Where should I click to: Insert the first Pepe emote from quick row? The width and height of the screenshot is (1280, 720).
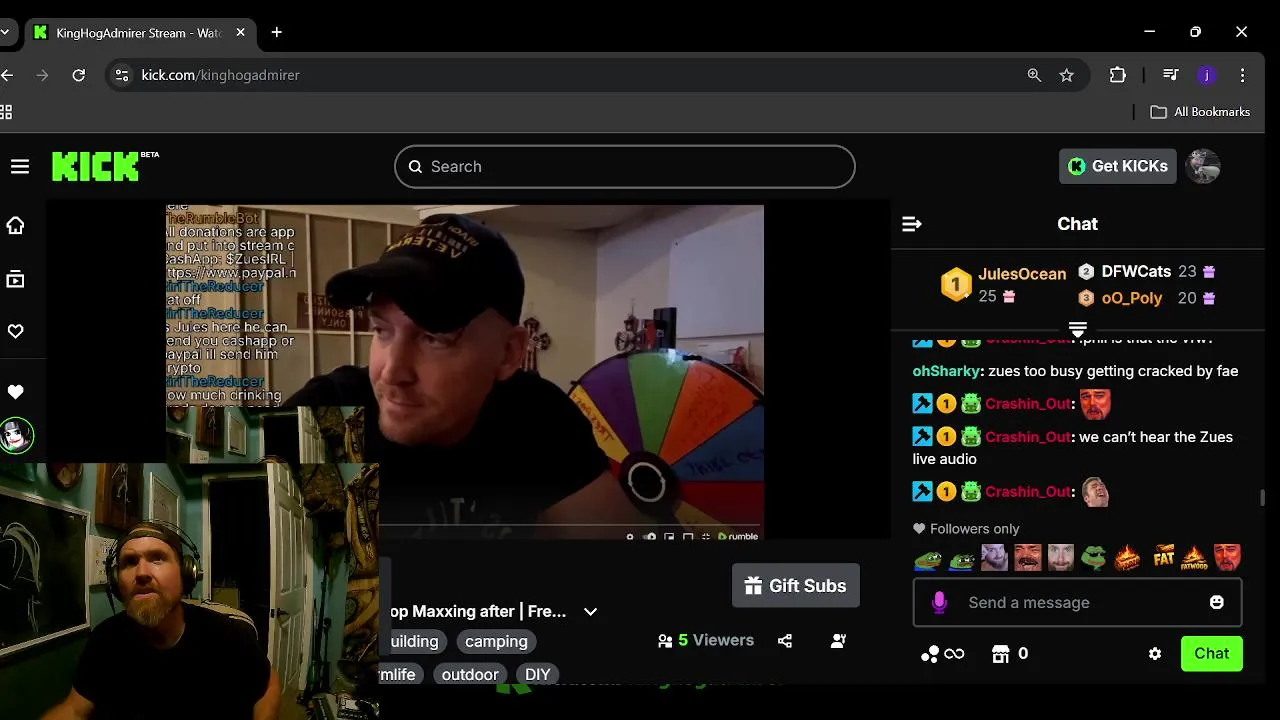(x=928, y=558)
